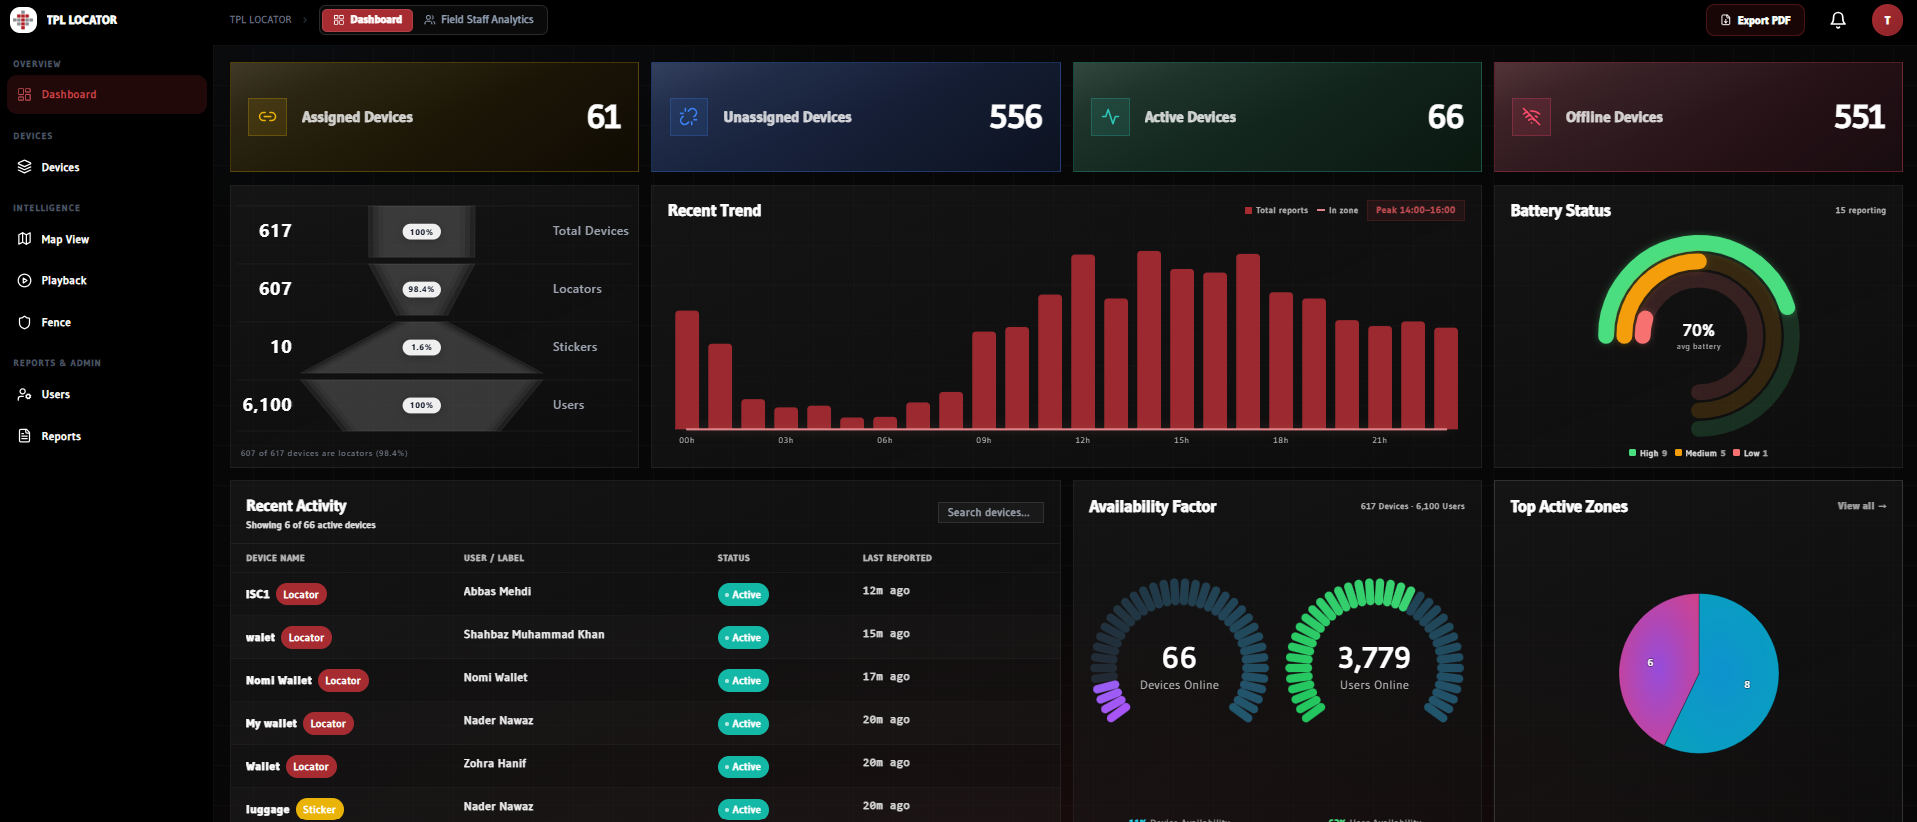The width and height of the screenshot is (1917, 822).
Task: Open Playback from the sidebar
Action: coord(107,281)
